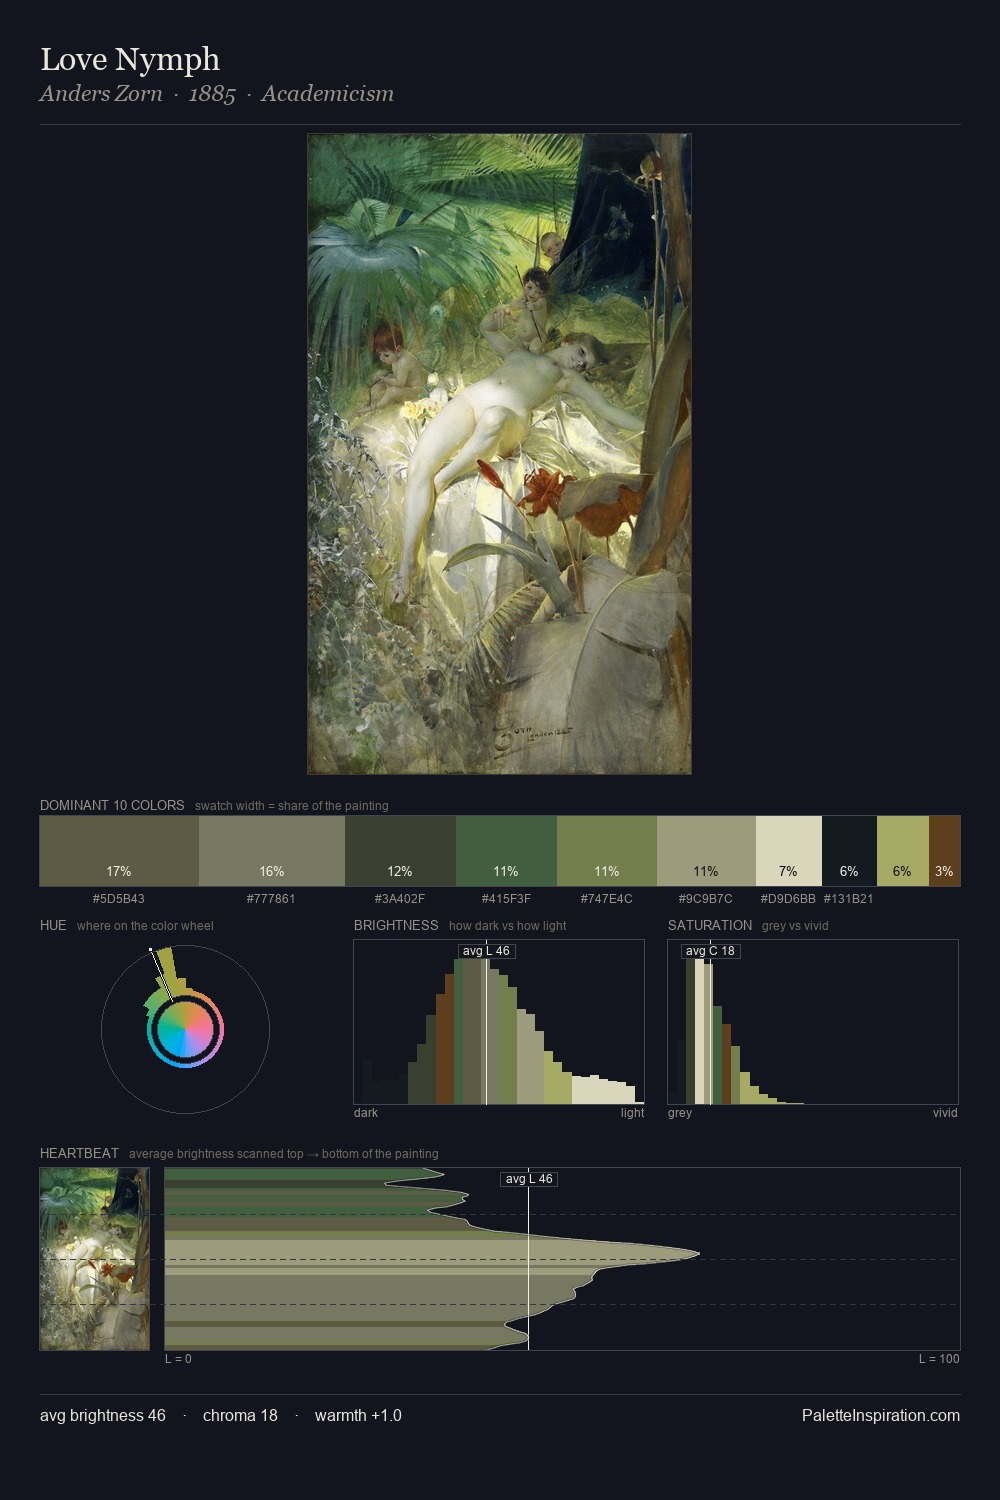
Task: Click the yellow-green 6% swatch
Action: pyautogui.click(x=903, y=851)
